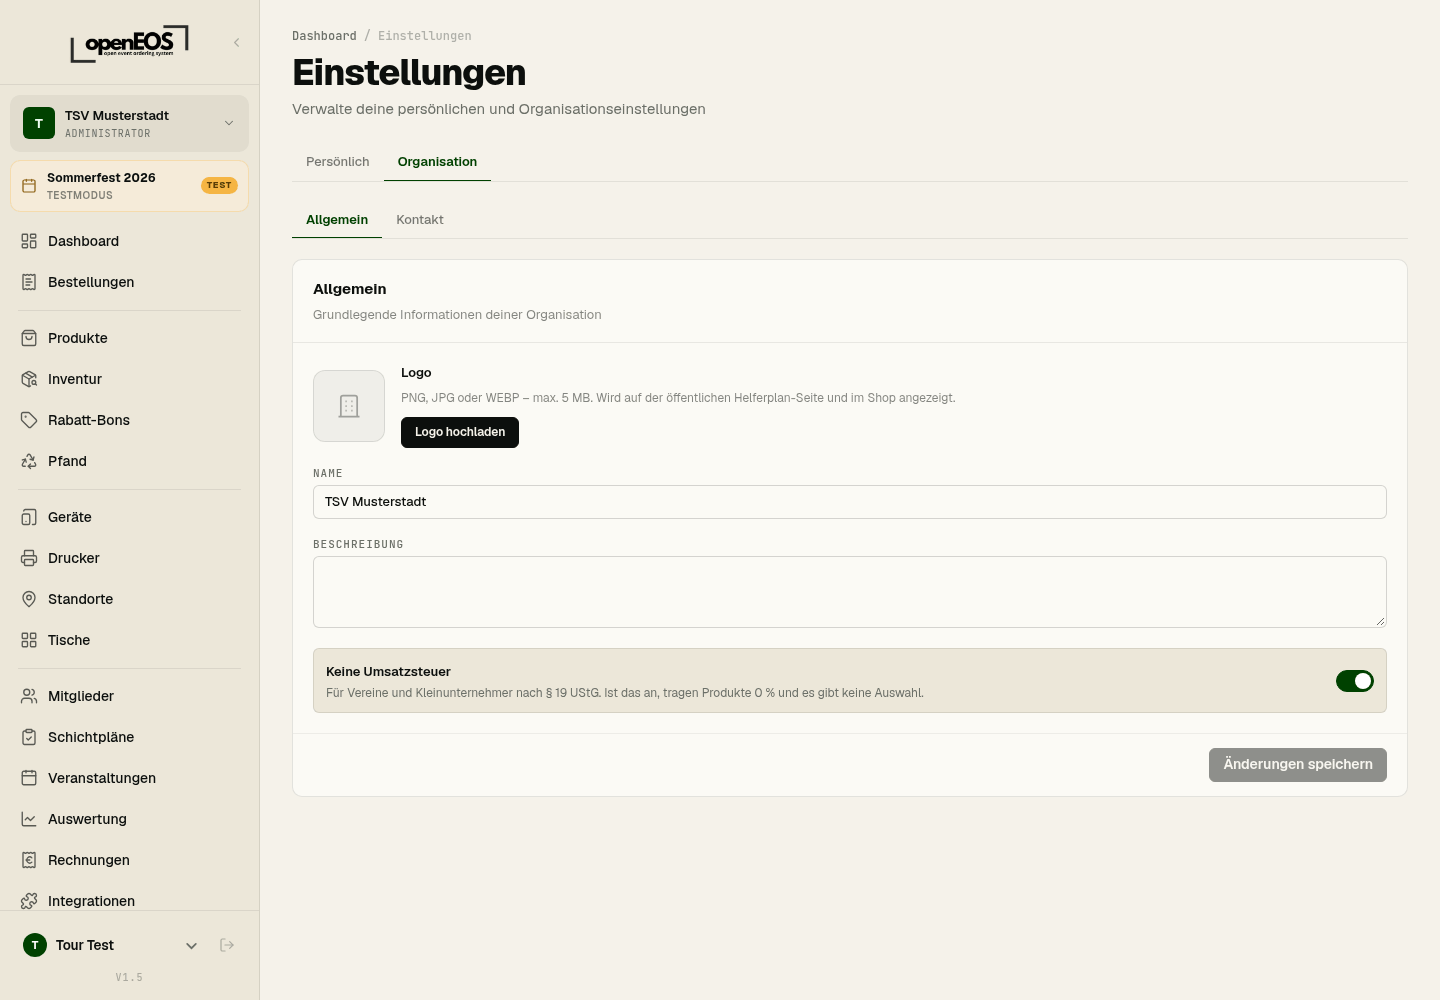Click the Logo hochladen button
1440x1000 pixels.
pyautogui.click(x=460, y=432)
